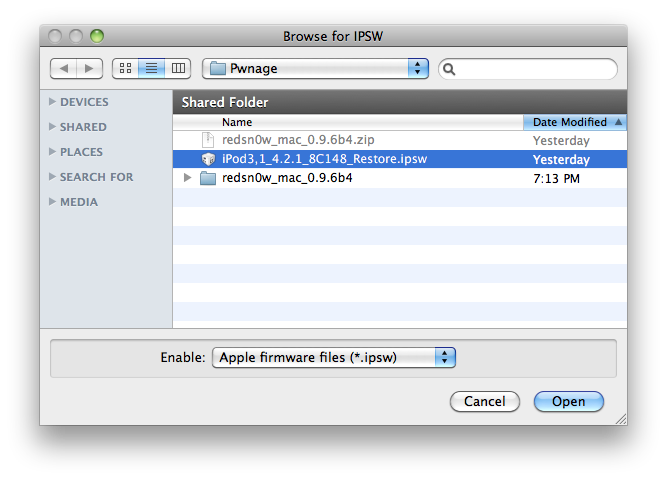Expand the MEDIA sidebar section
This screenshot has height=480, width=667.
52,202
